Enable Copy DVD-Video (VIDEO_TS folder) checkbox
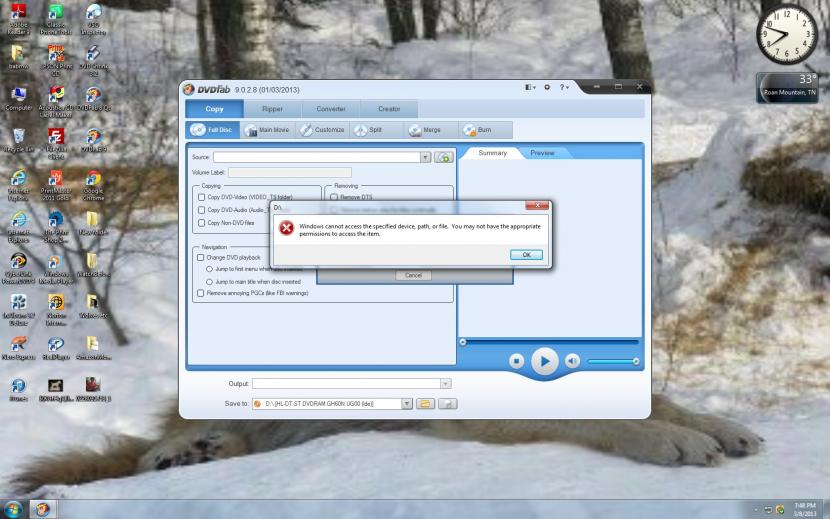 (x=201, y=197)
